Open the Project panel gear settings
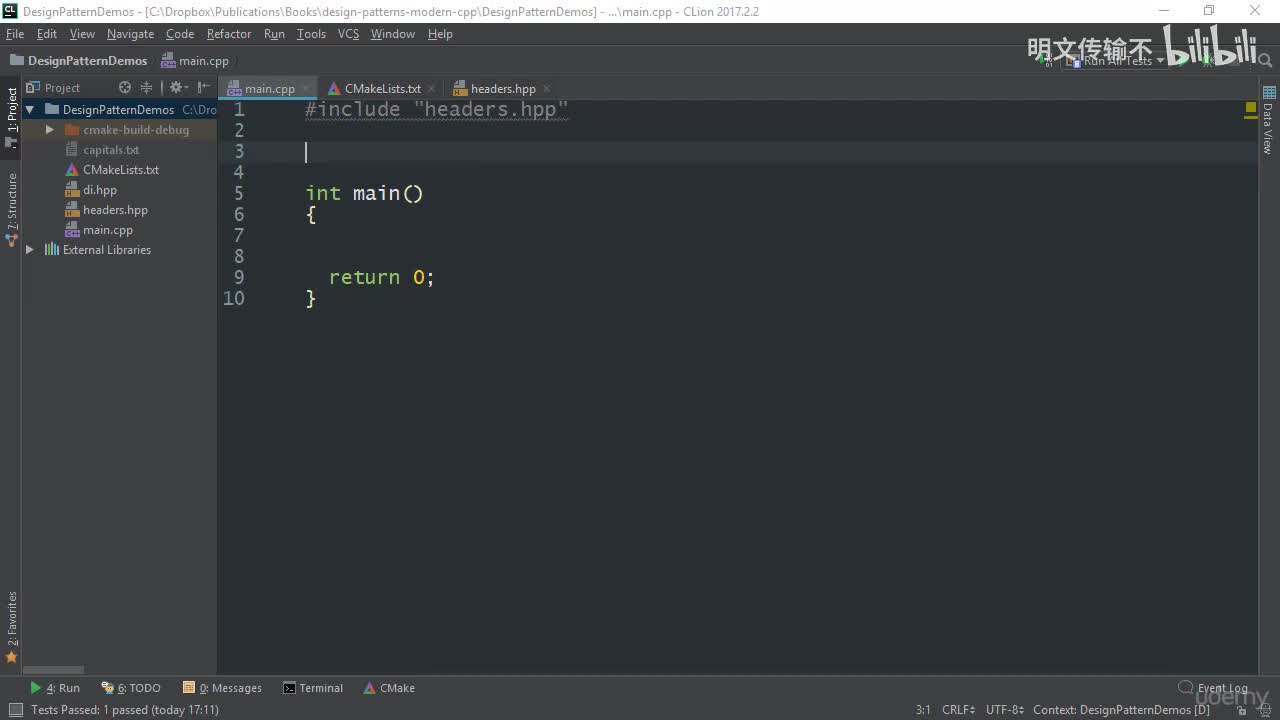The width and height of the screenshot is (1280, 720). click(x=177, y=88)
